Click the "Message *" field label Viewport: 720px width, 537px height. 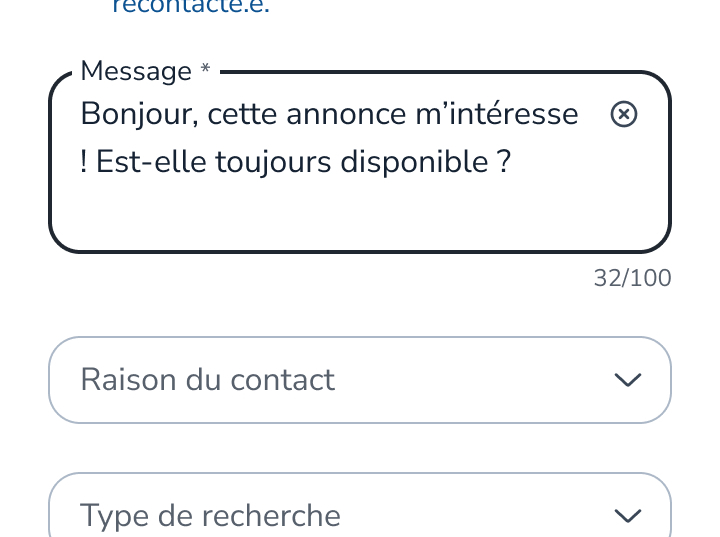coord(136,71)
